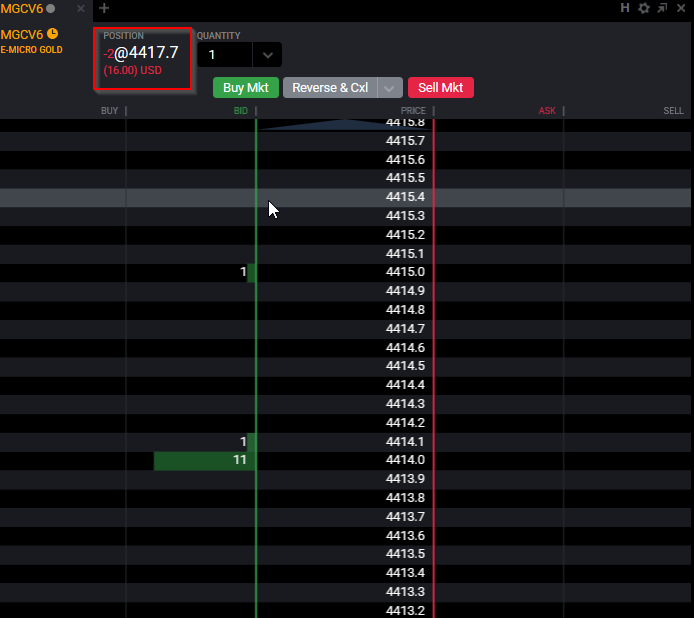Viewport: 694px width, 618px height.
Task: Click price 4414.3 in the ladder
Action: [x=405, y=404]
